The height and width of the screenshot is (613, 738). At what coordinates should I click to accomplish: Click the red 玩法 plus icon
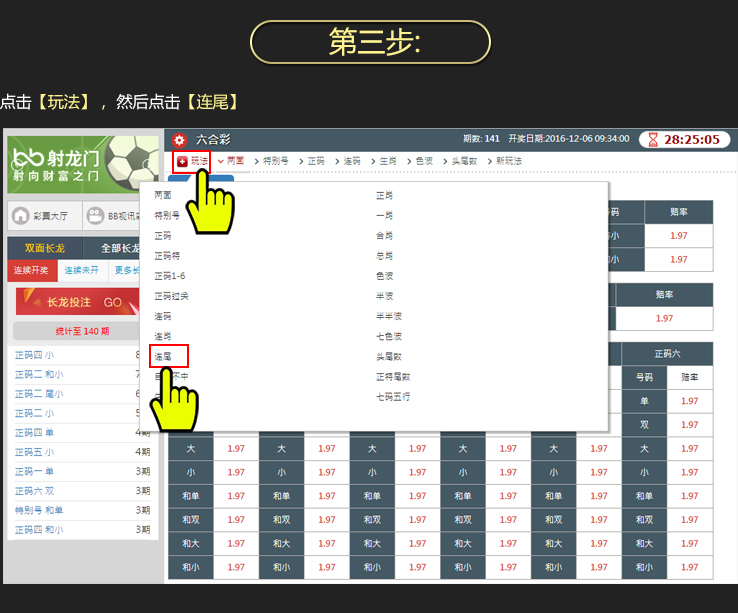tap(182, 161)
